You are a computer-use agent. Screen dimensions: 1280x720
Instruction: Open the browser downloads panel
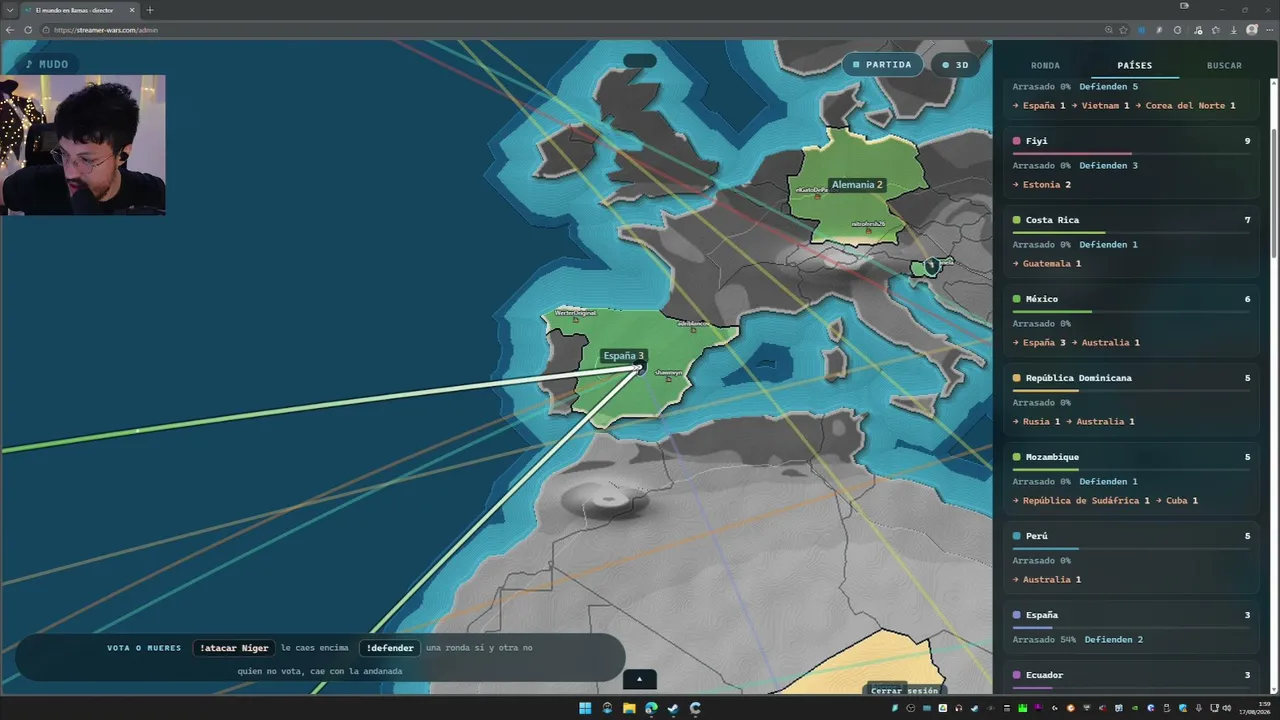[x=1233, y=30]
